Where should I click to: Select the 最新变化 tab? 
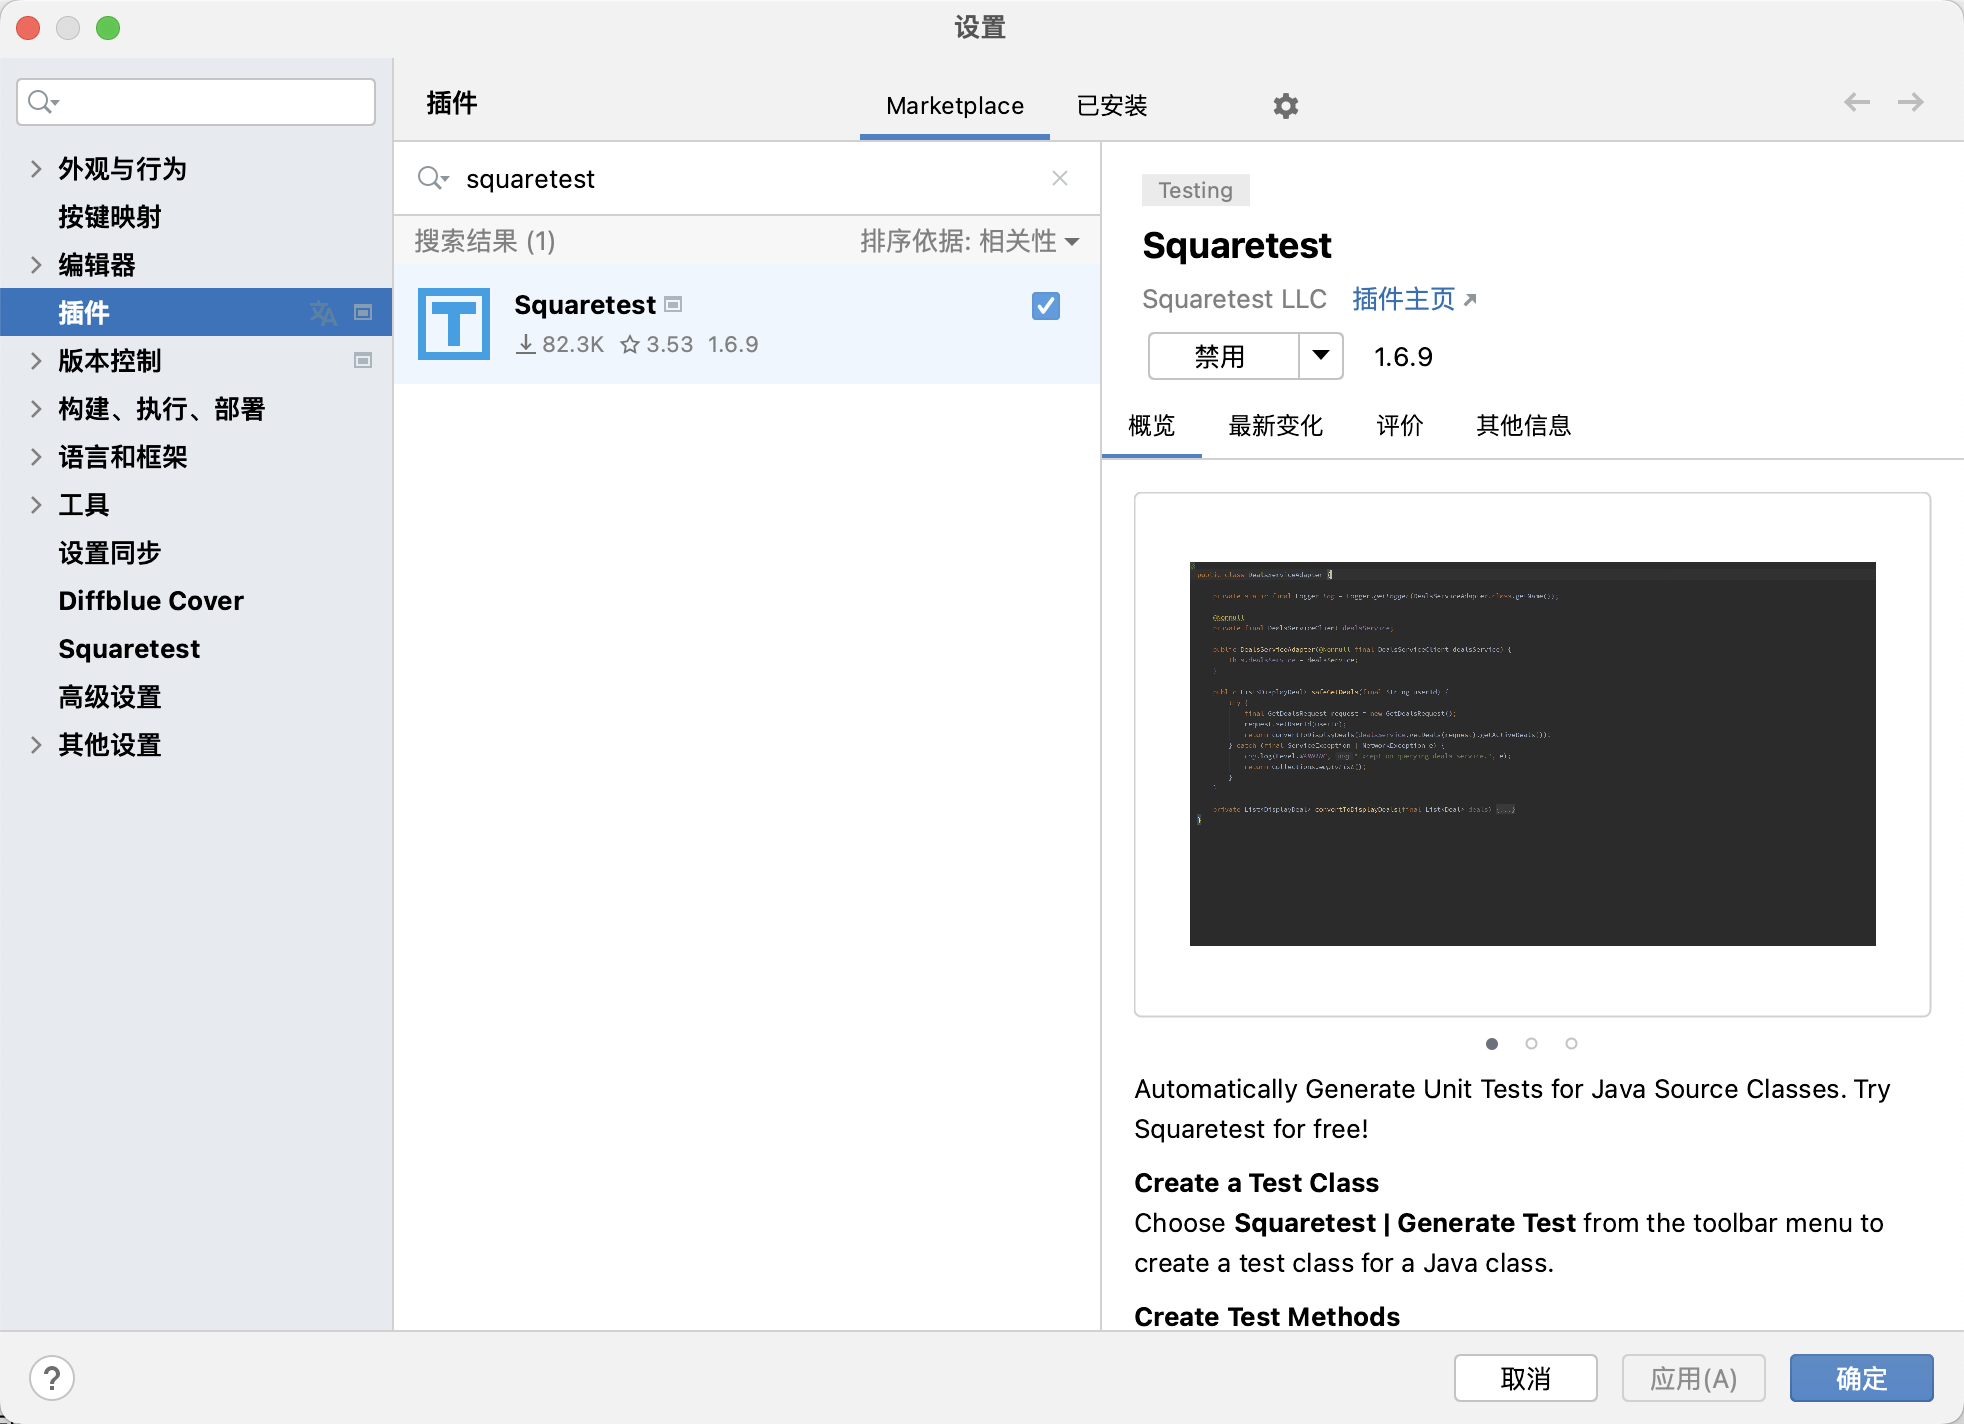tap(1275, 426)
